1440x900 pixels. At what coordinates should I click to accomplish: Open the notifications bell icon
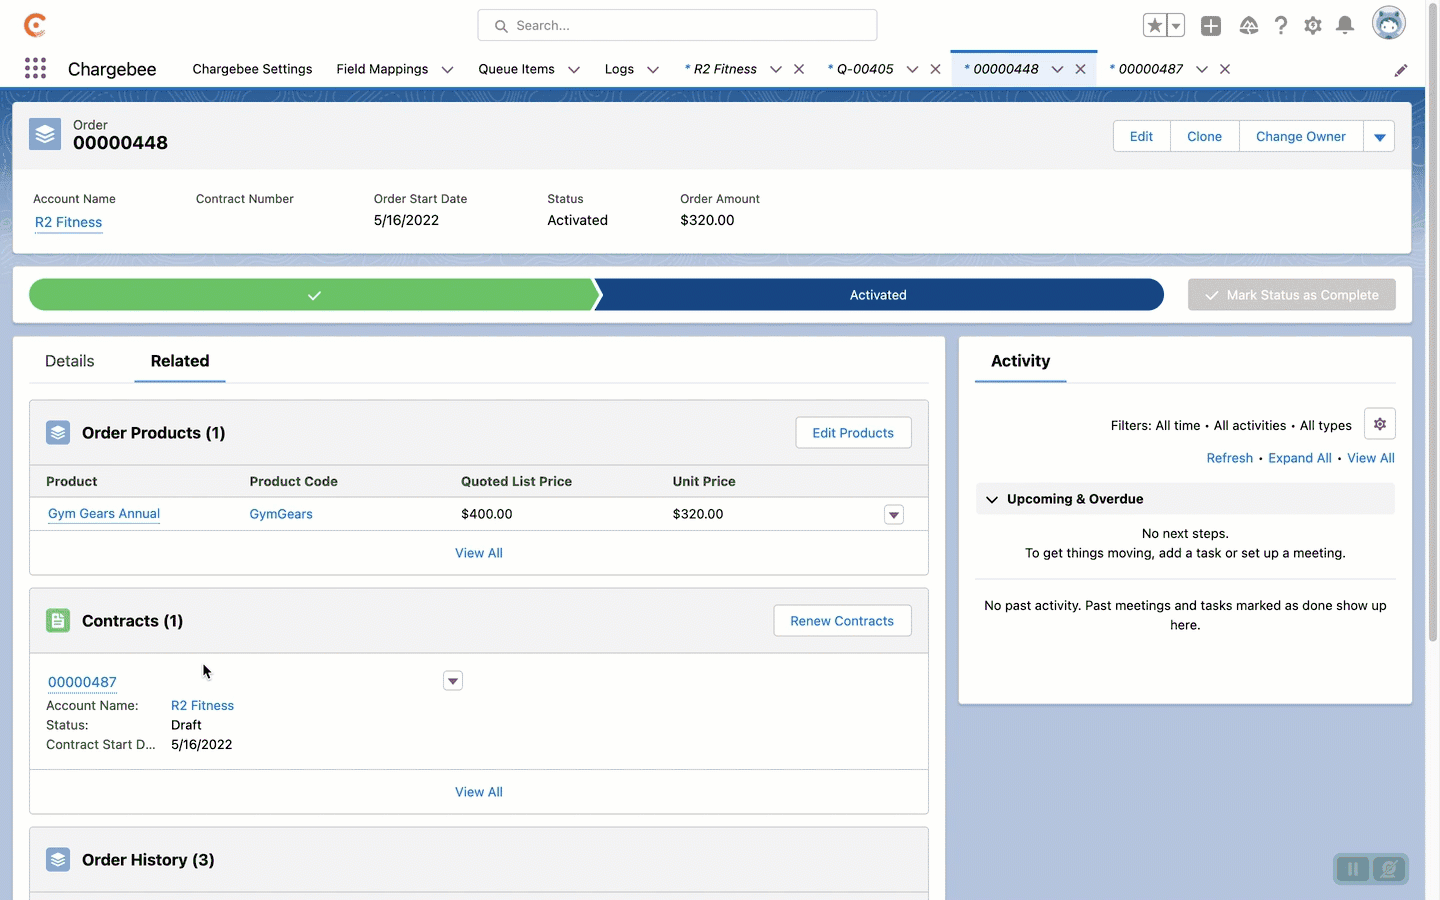pyautogui.click(x=1345, y=26)
